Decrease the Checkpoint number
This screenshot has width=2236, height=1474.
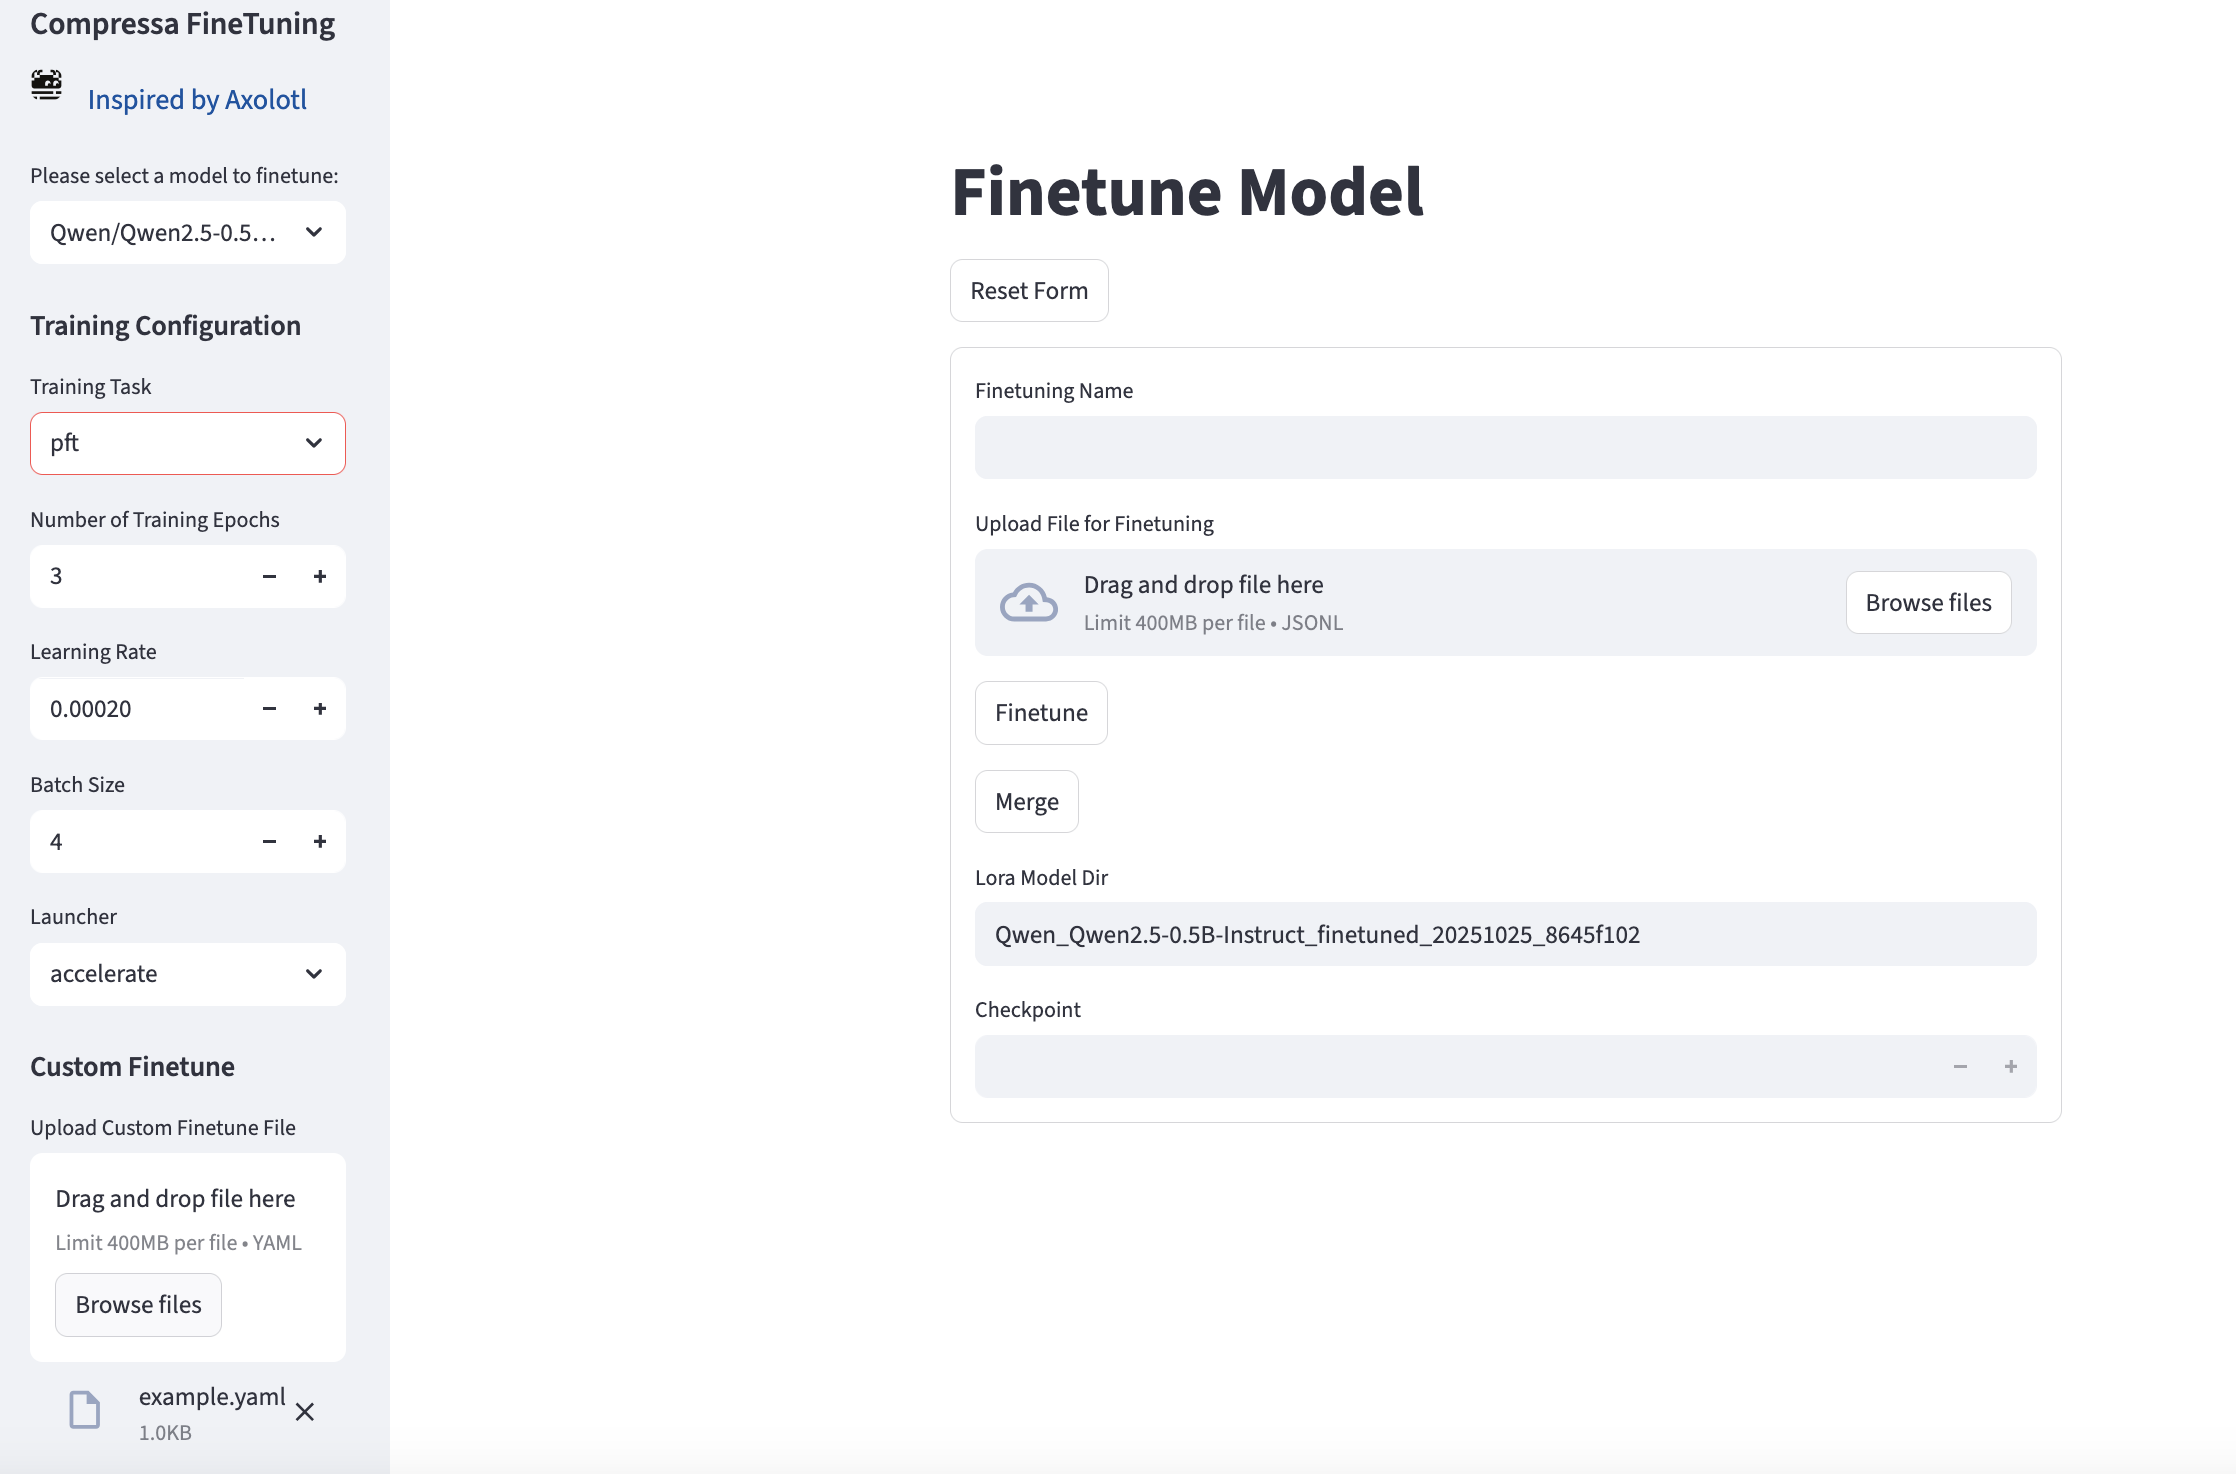pos(1960,1067)
